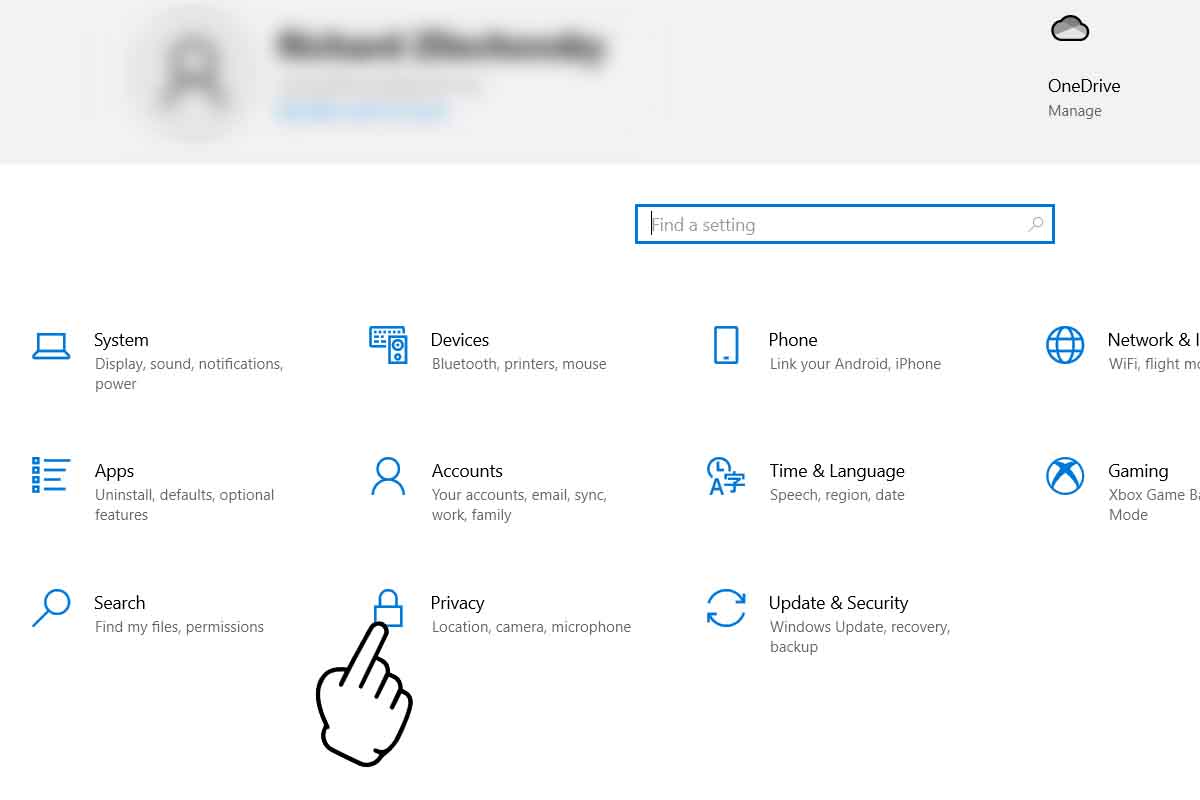This screenshot has width=1200, height=800.
Task: Open the Update & Security title
Action: 839,603
